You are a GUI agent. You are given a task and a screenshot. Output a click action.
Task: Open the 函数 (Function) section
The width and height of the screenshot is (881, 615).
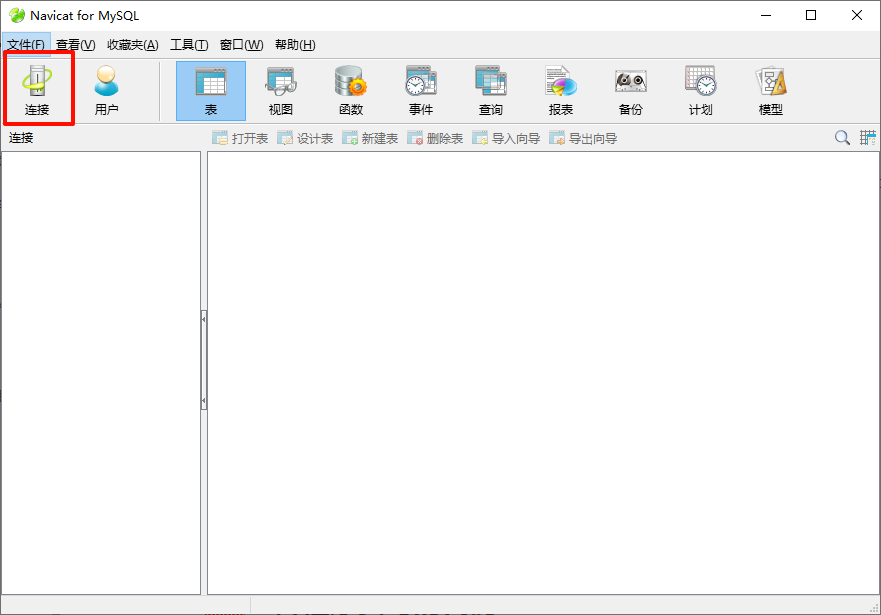pos(350,90)
